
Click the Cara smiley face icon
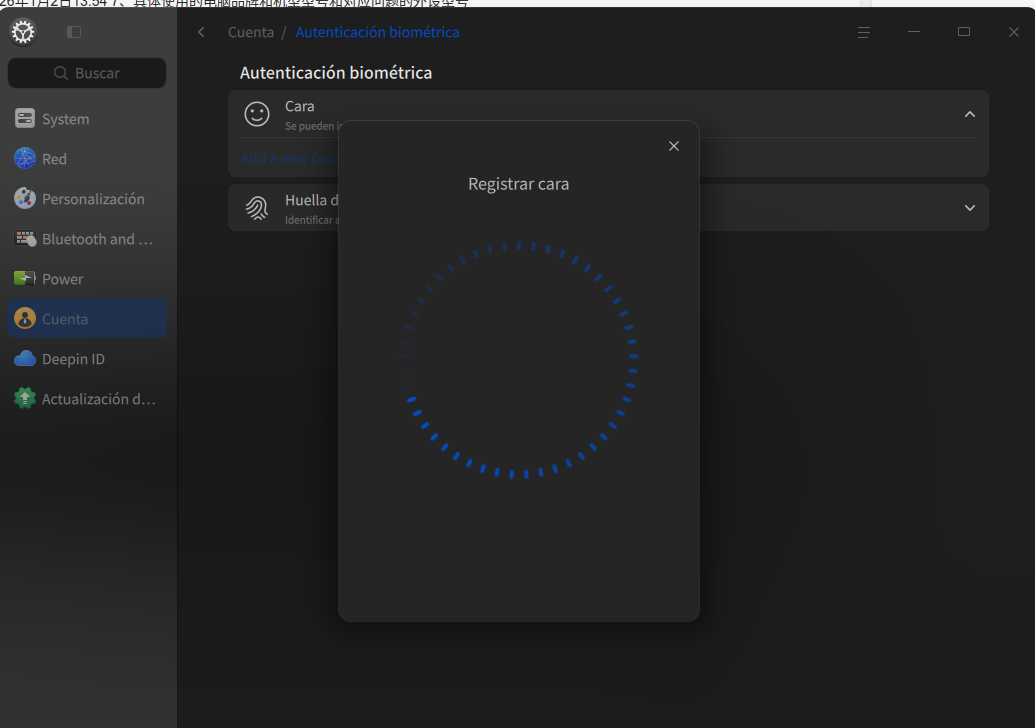click(x=257, y=114)
